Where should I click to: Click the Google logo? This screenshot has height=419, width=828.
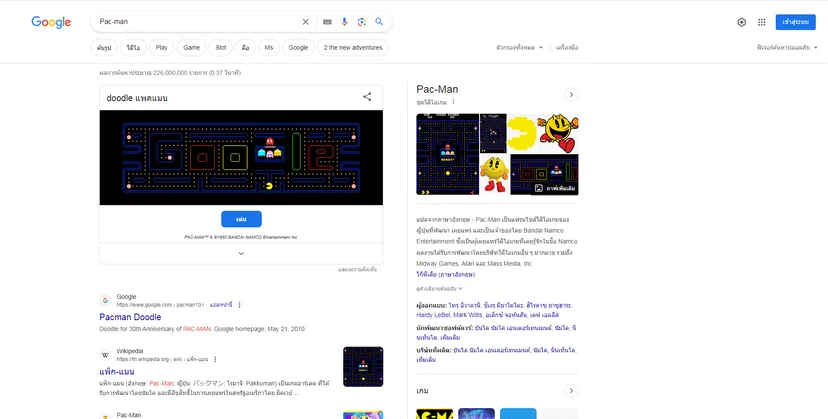pyautogui.click(x=51, y=22)
